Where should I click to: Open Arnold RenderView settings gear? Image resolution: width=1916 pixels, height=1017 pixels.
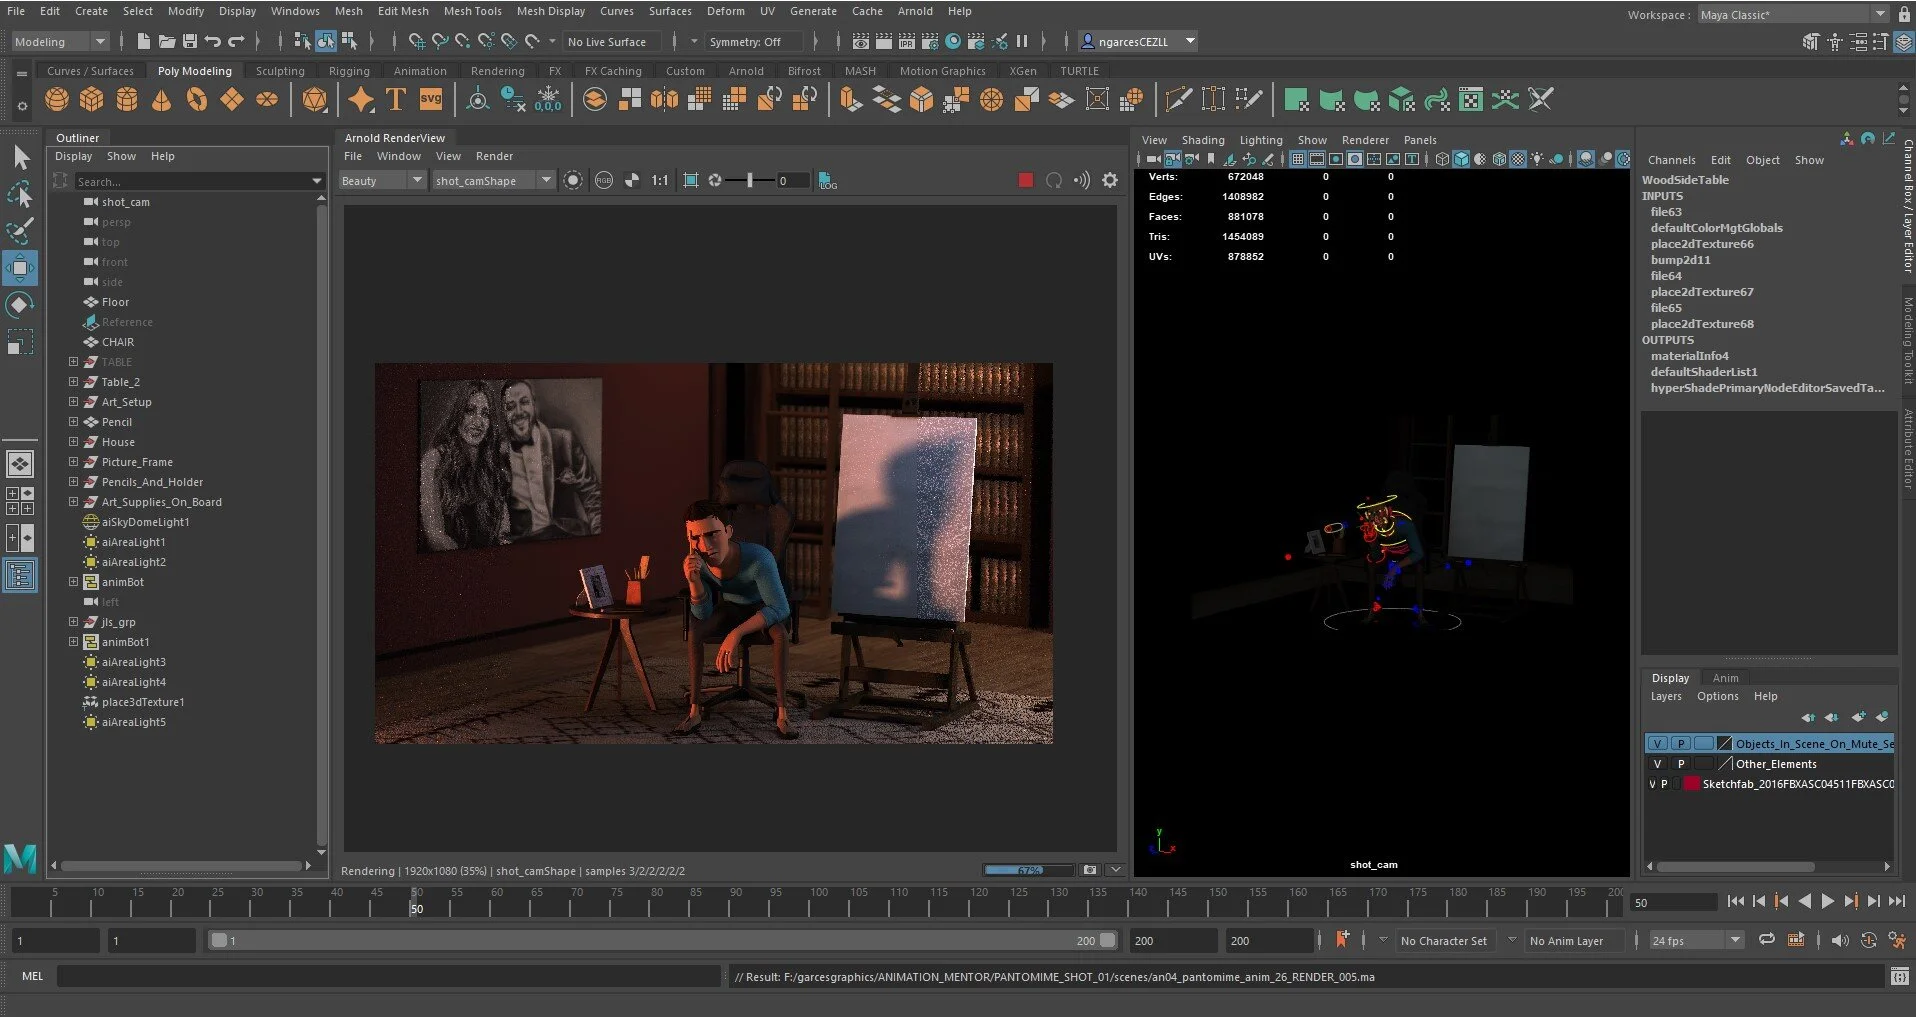(1110, 181)
